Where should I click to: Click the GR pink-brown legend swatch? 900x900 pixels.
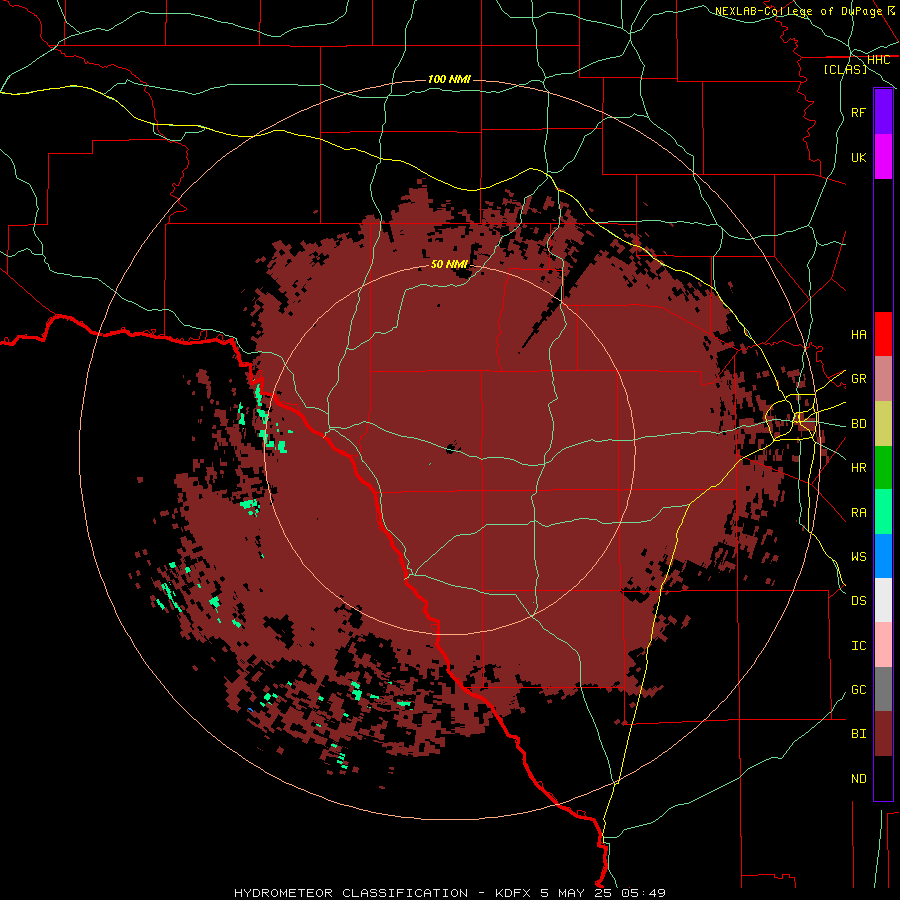point(883,379)
